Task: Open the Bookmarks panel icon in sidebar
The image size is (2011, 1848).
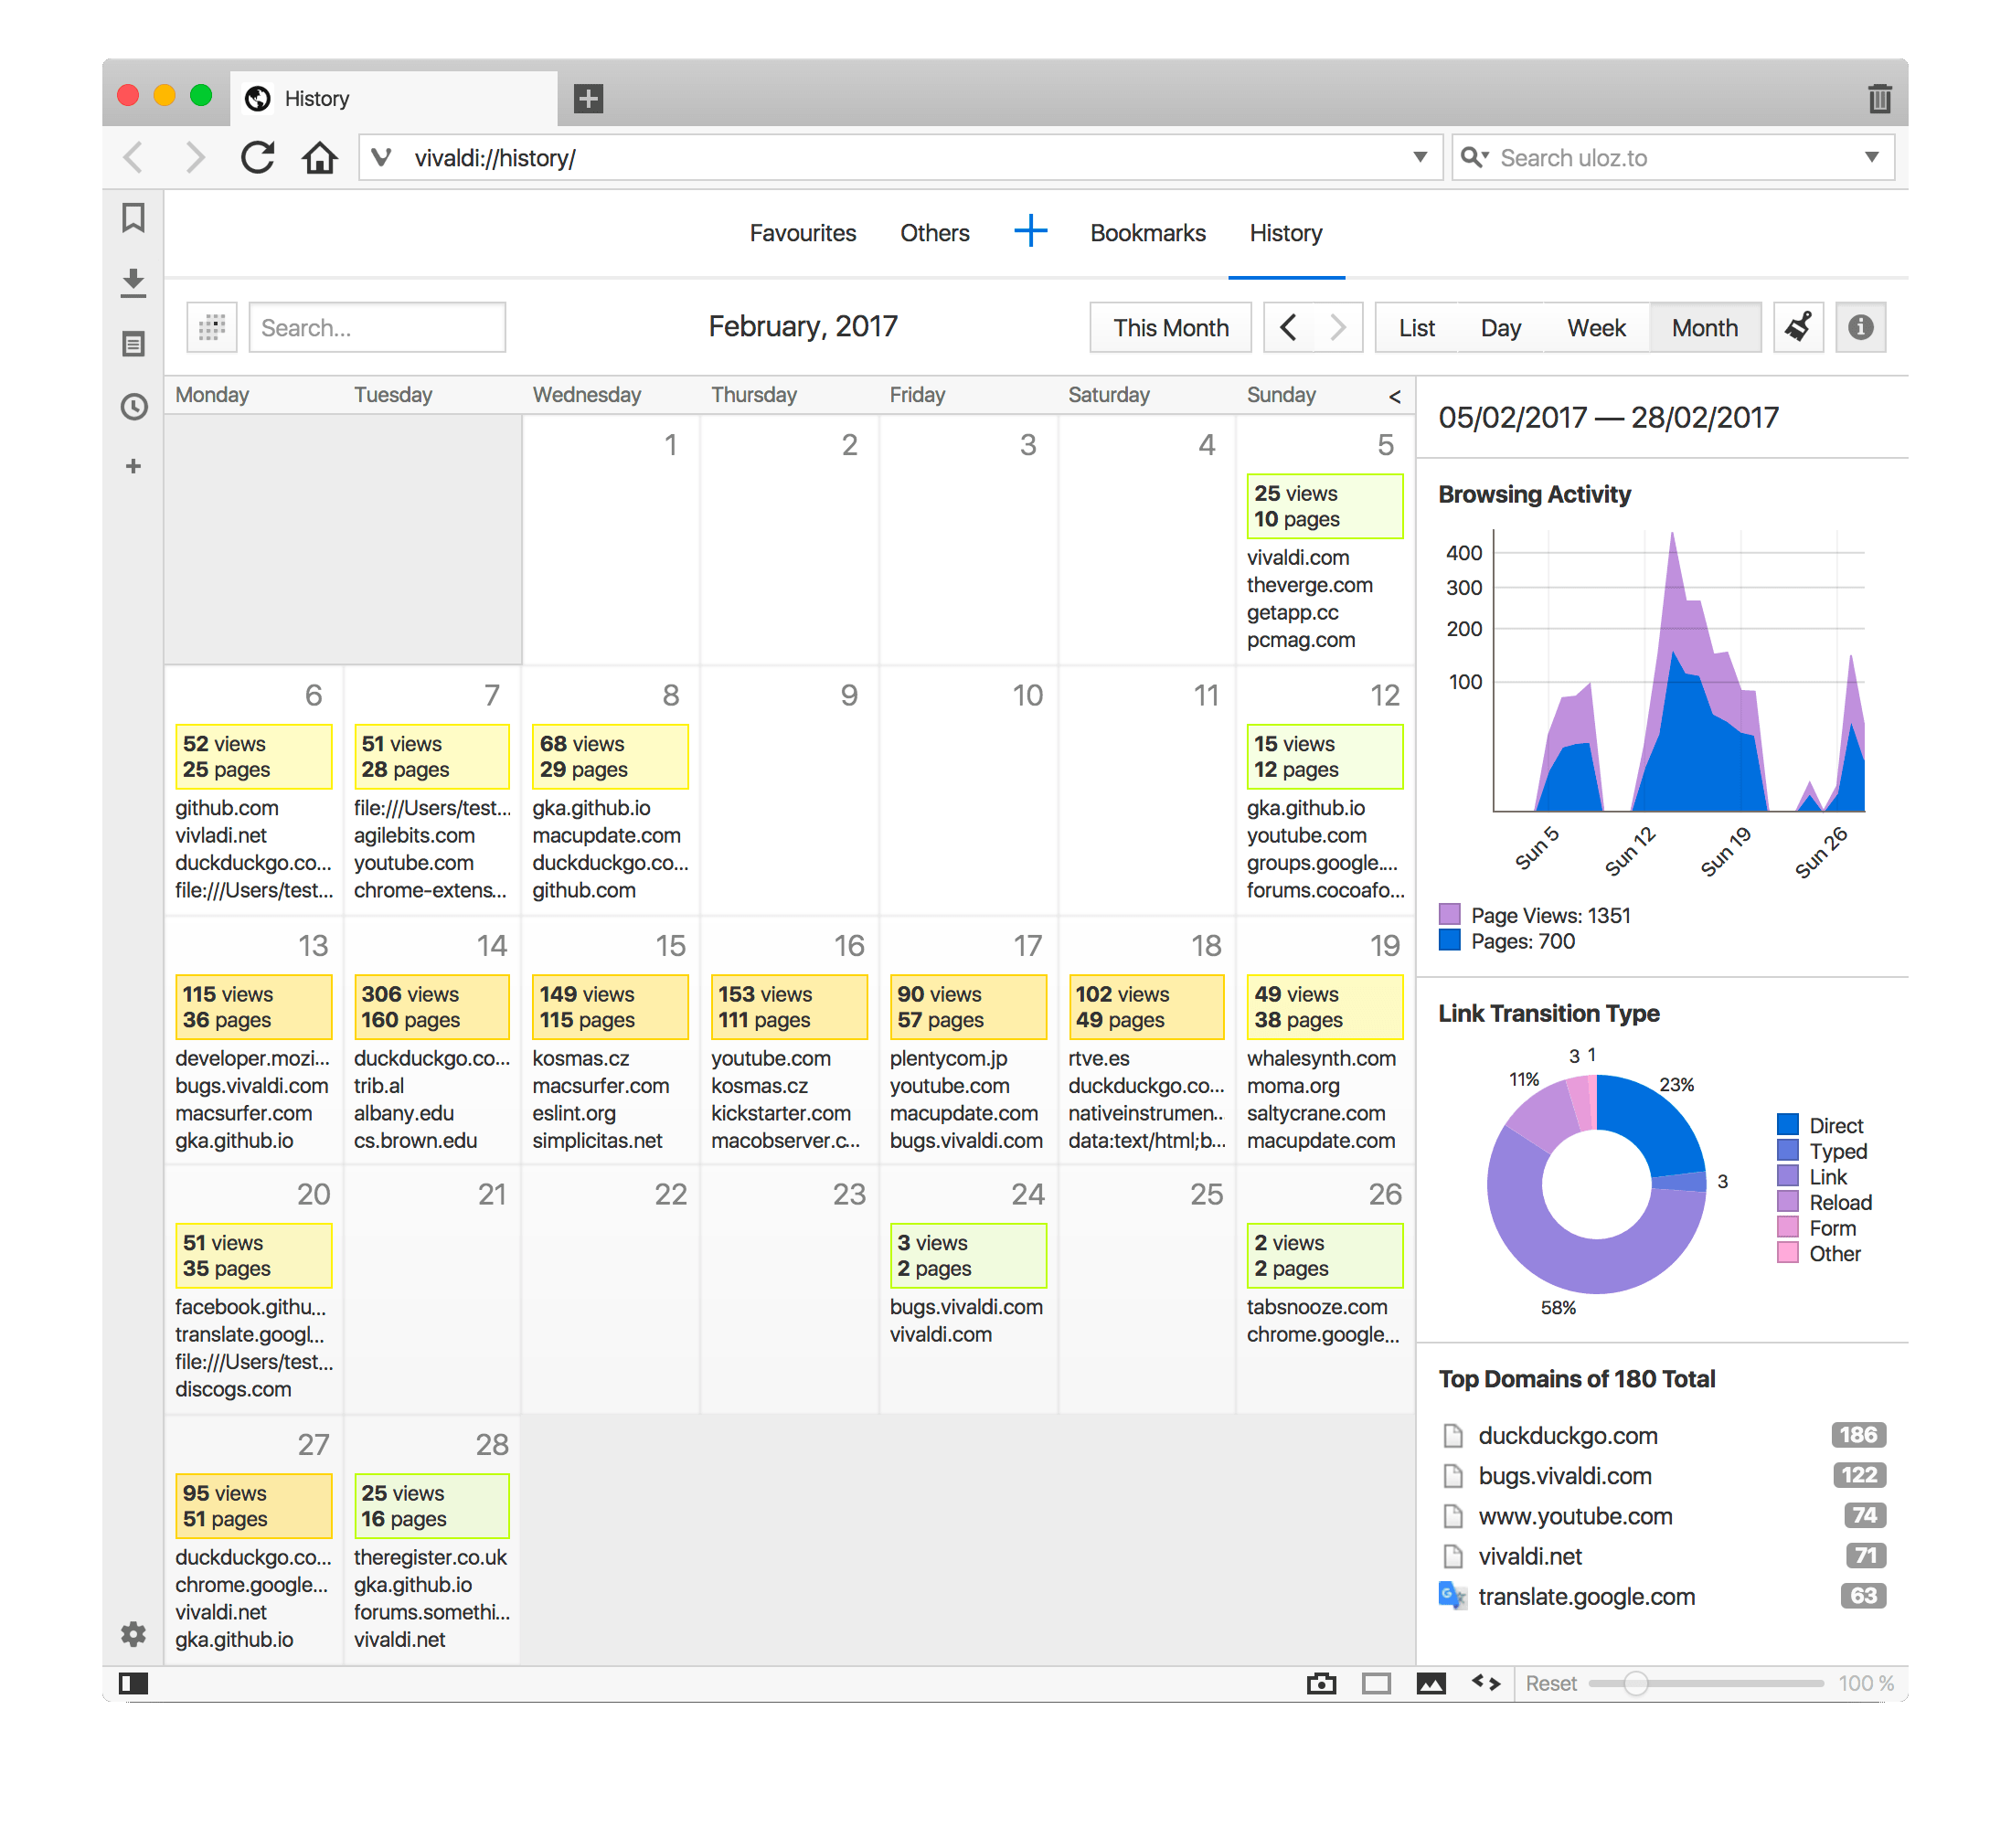Action: (x=133, y=218)
